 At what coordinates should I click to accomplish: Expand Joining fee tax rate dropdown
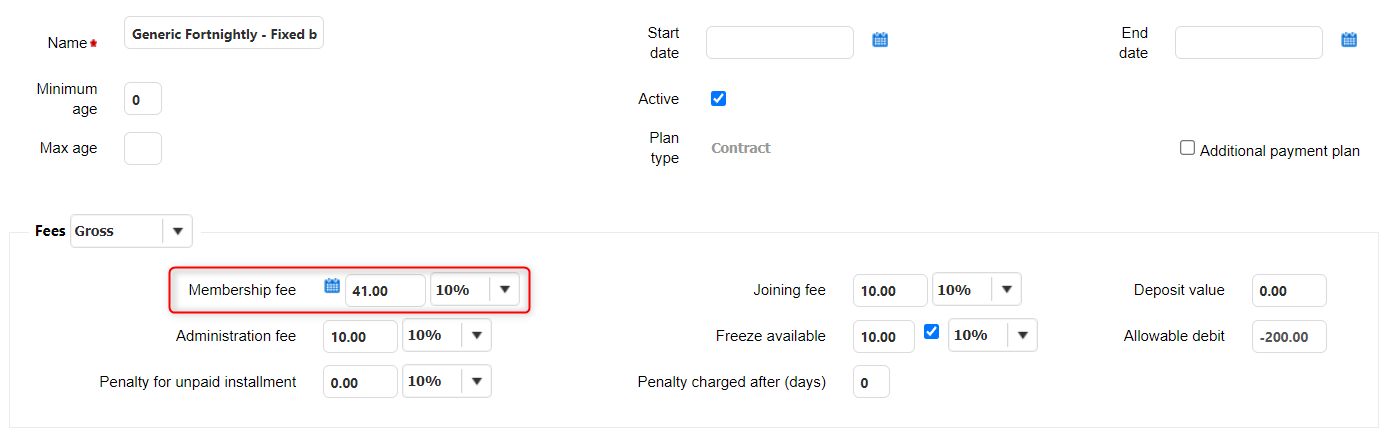coord(1007,290)
